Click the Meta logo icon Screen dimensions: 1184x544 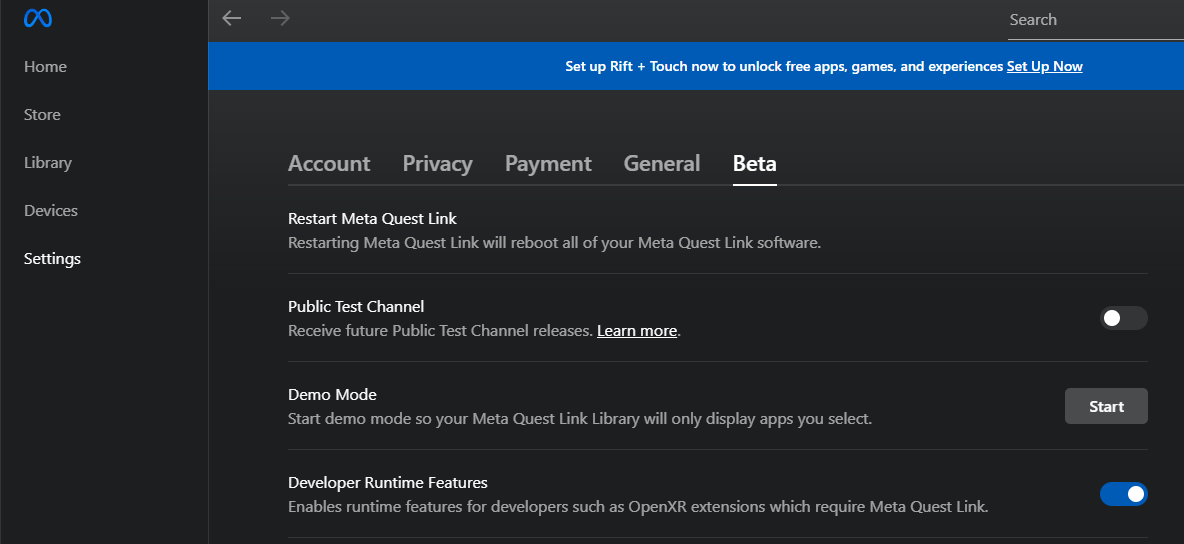(37, 19)
